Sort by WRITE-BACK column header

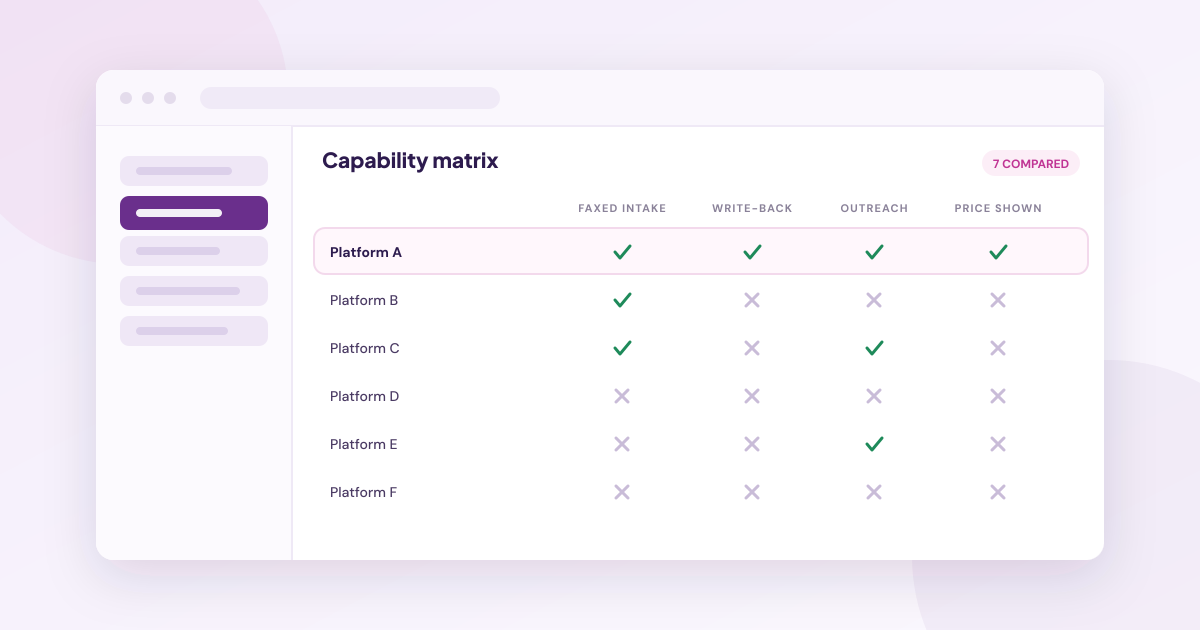[752, 209]
